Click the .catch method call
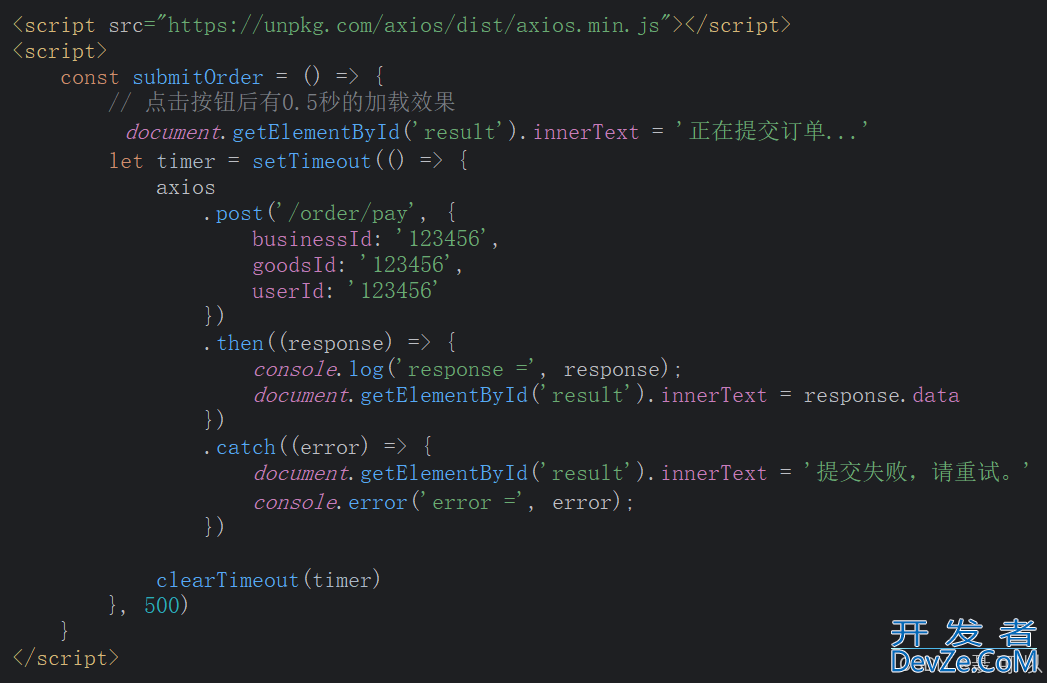 pos(240,447)
